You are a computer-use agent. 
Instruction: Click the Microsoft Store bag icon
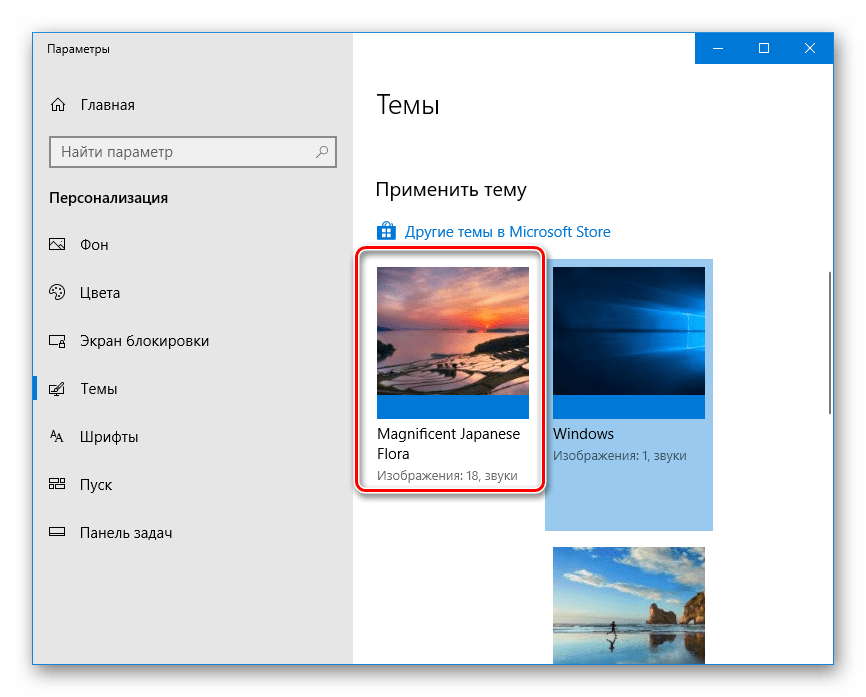pos(386,232)
